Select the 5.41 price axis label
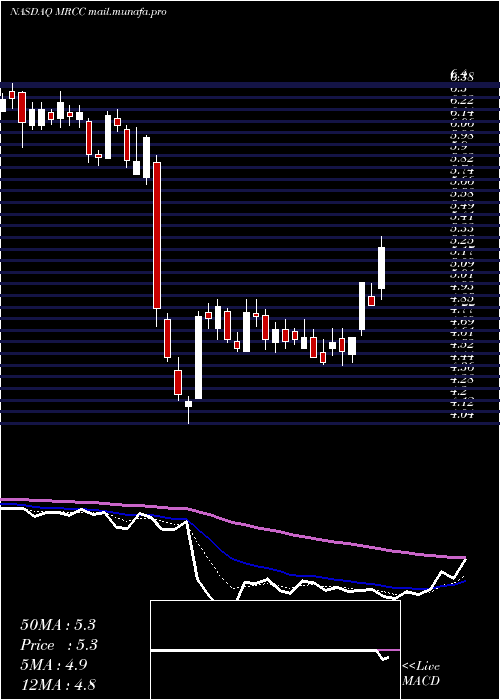This screenshot has height=700, width=500. click(462, 218)
